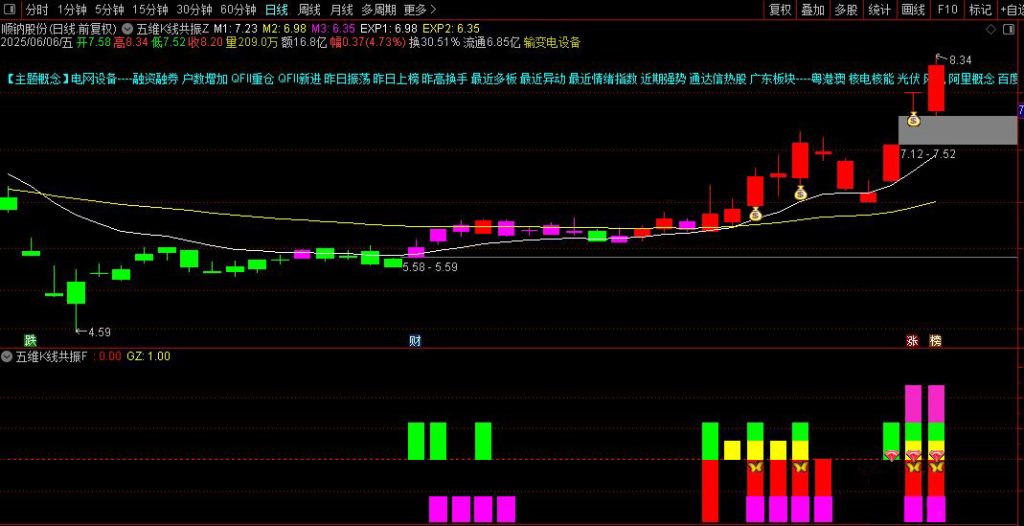This screenshot has height=526, width=1024.
Task: Open the 画线 drawing tools
Action: (x=913, y=9)
